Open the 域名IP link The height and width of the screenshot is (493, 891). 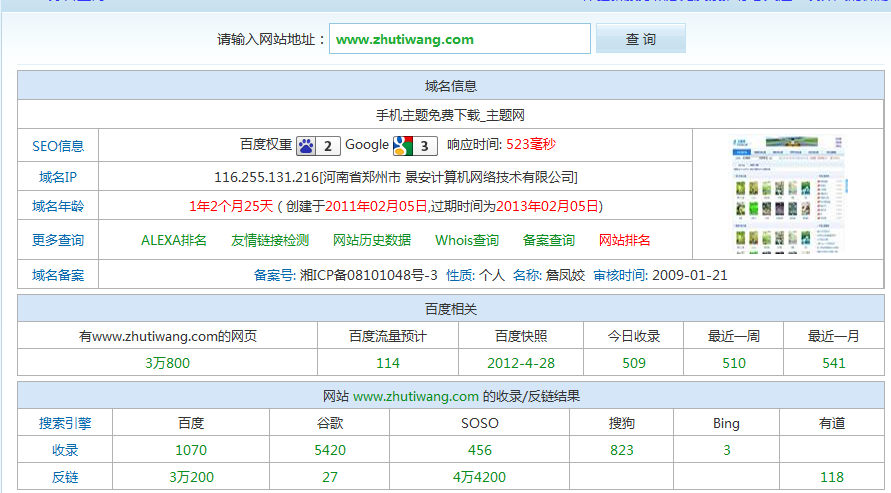(58, 177)
